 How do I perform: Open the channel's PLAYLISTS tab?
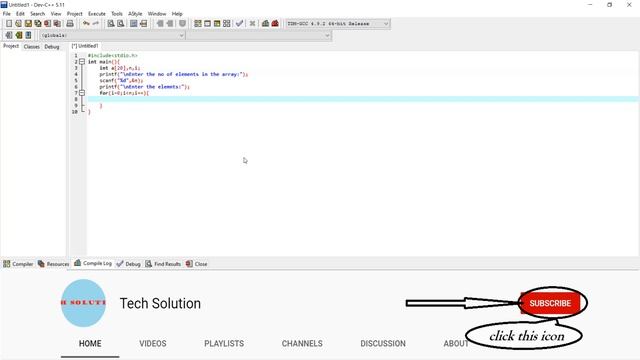point(224,344)
